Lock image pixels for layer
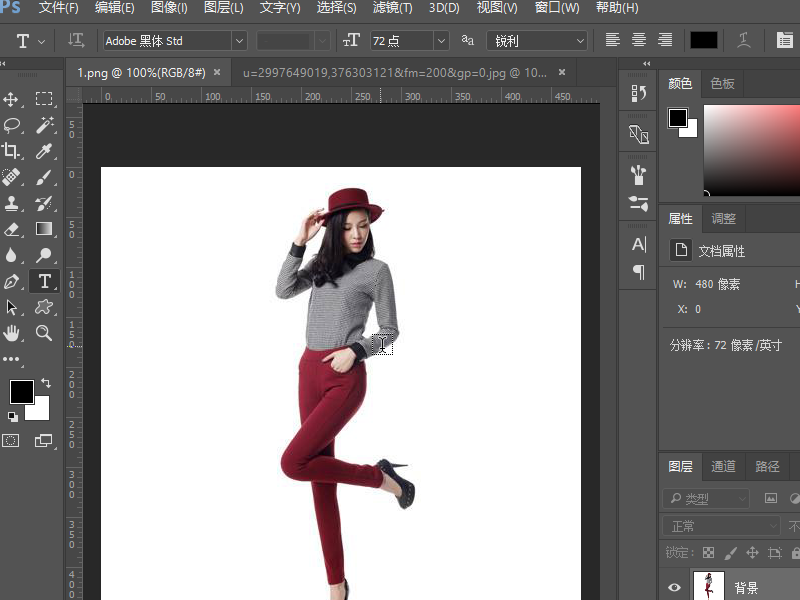The height and width of the screenshot is (600, 800). 731,553
